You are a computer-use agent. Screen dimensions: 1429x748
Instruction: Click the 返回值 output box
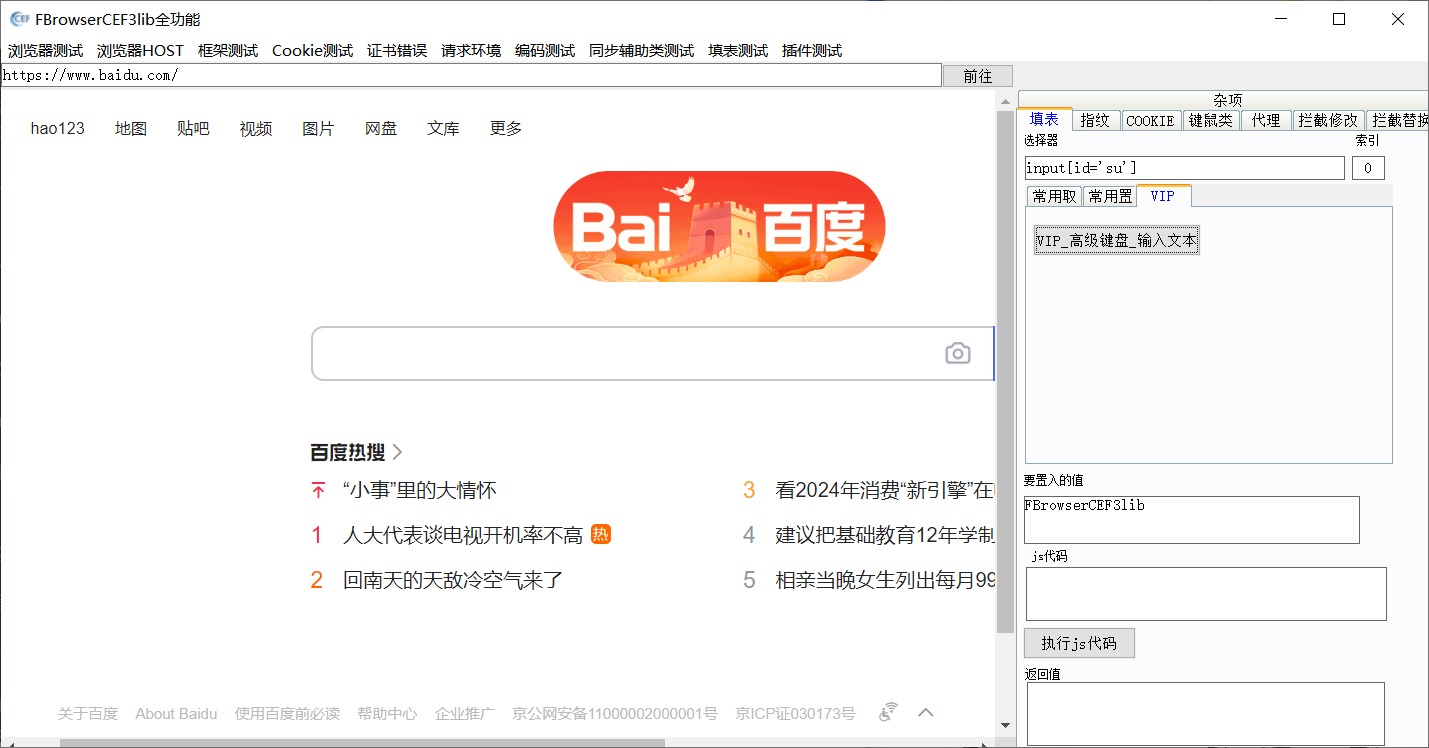(x=1206, y=713)
